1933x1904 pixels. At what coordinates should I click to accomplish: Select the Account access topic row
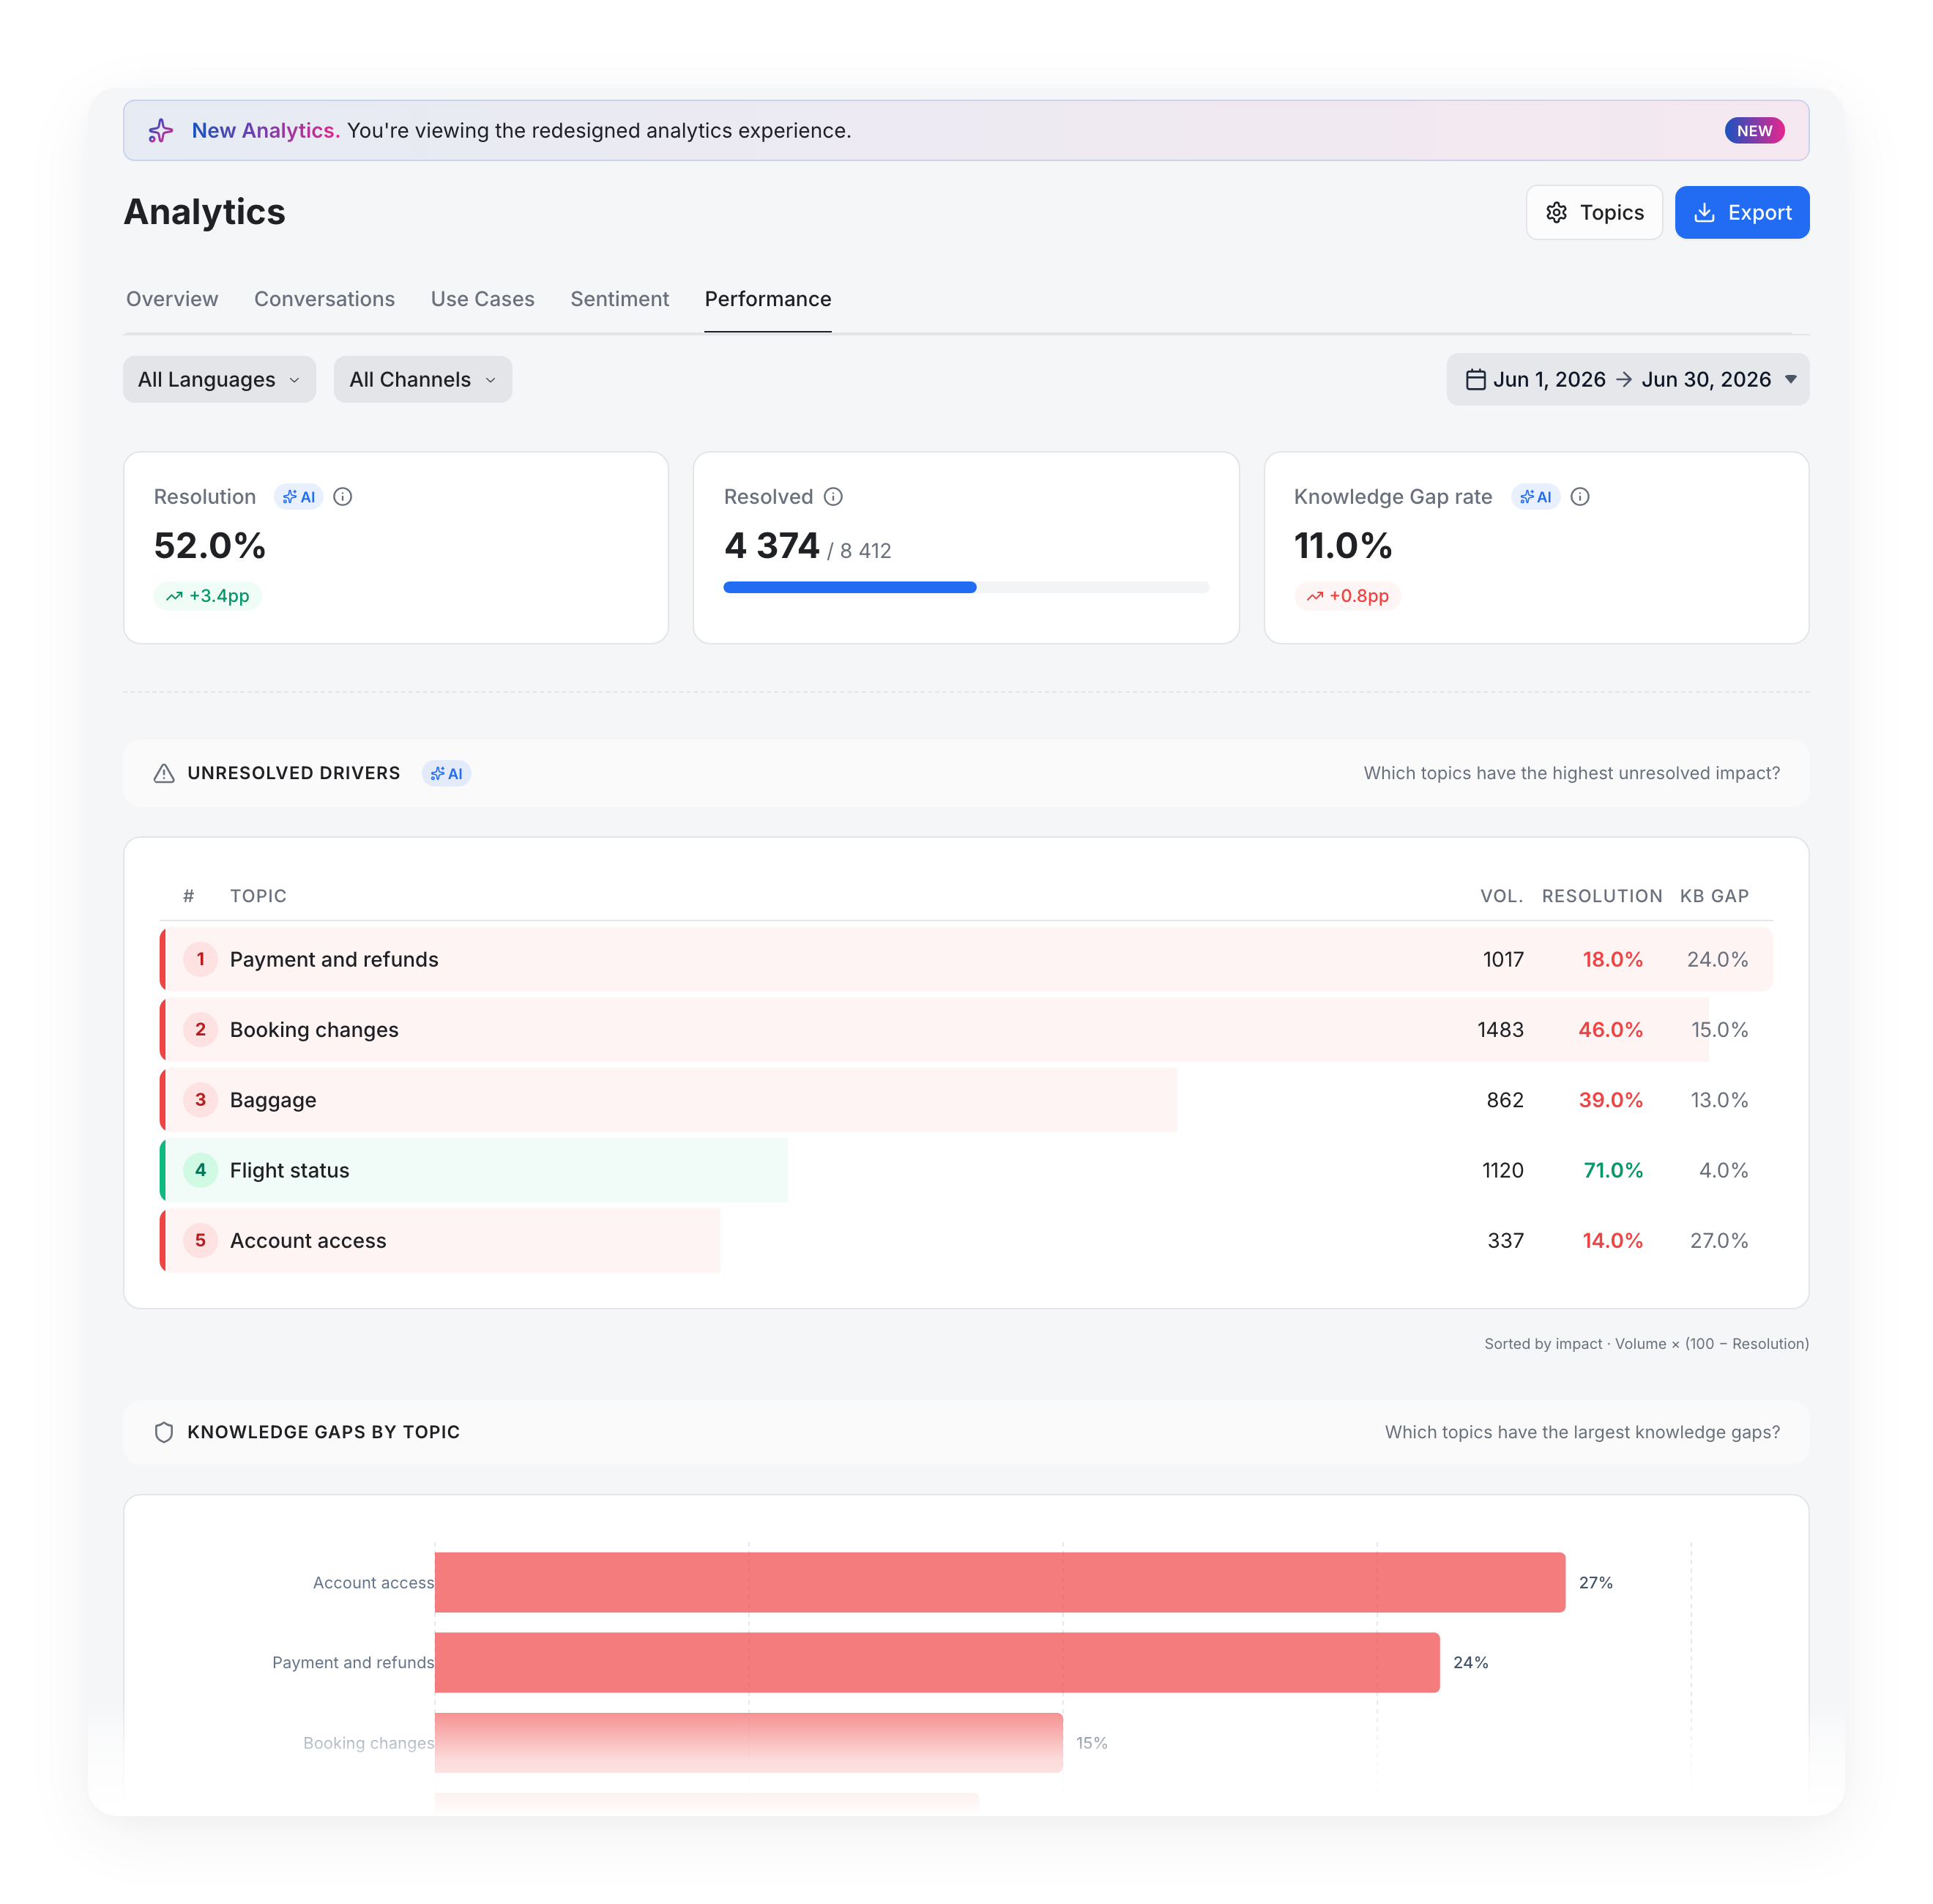tap(966, 1240)
